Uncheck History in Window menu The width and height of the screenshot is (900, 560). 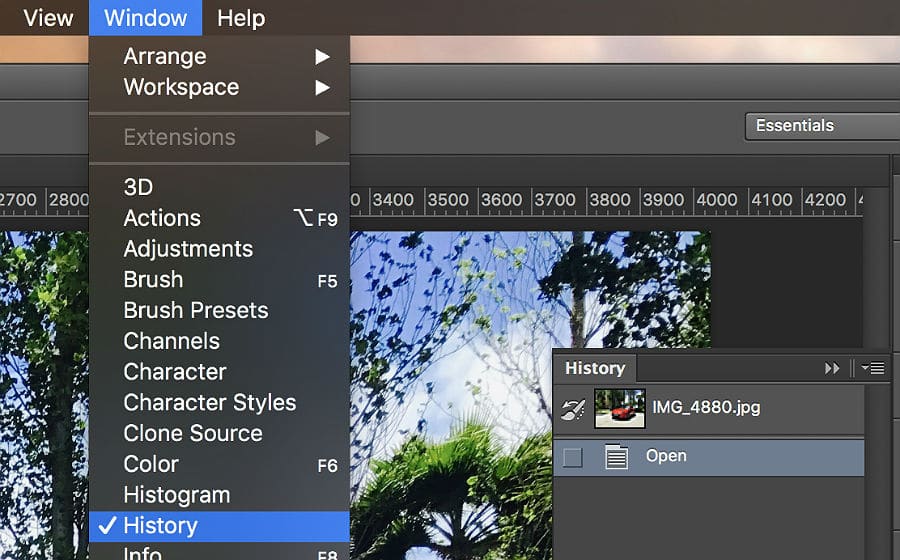pos(219,526)
